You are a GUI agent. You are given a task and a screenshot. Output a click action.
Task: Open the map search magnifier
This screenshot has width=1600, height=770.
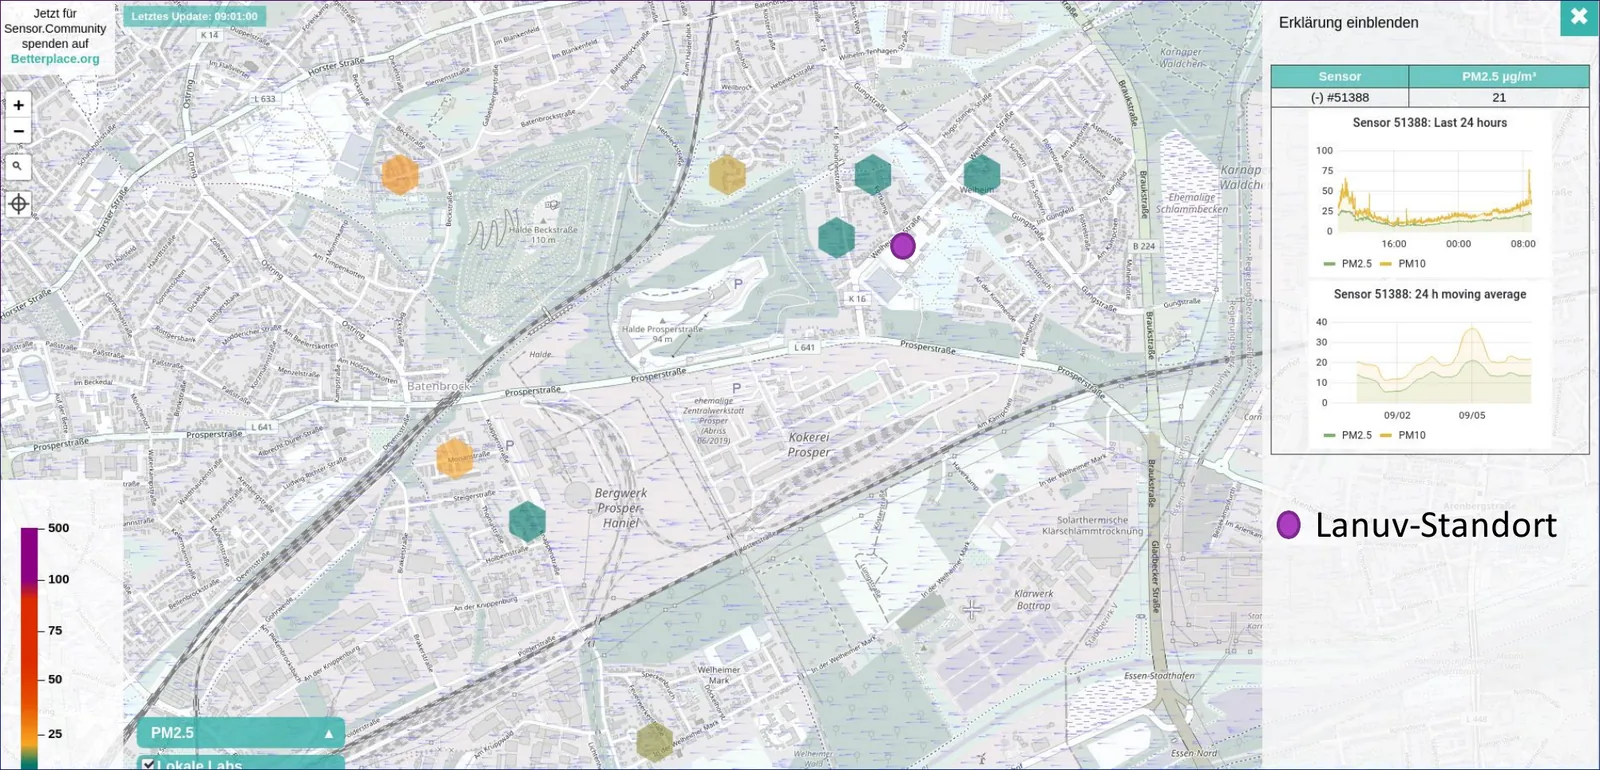18,167
